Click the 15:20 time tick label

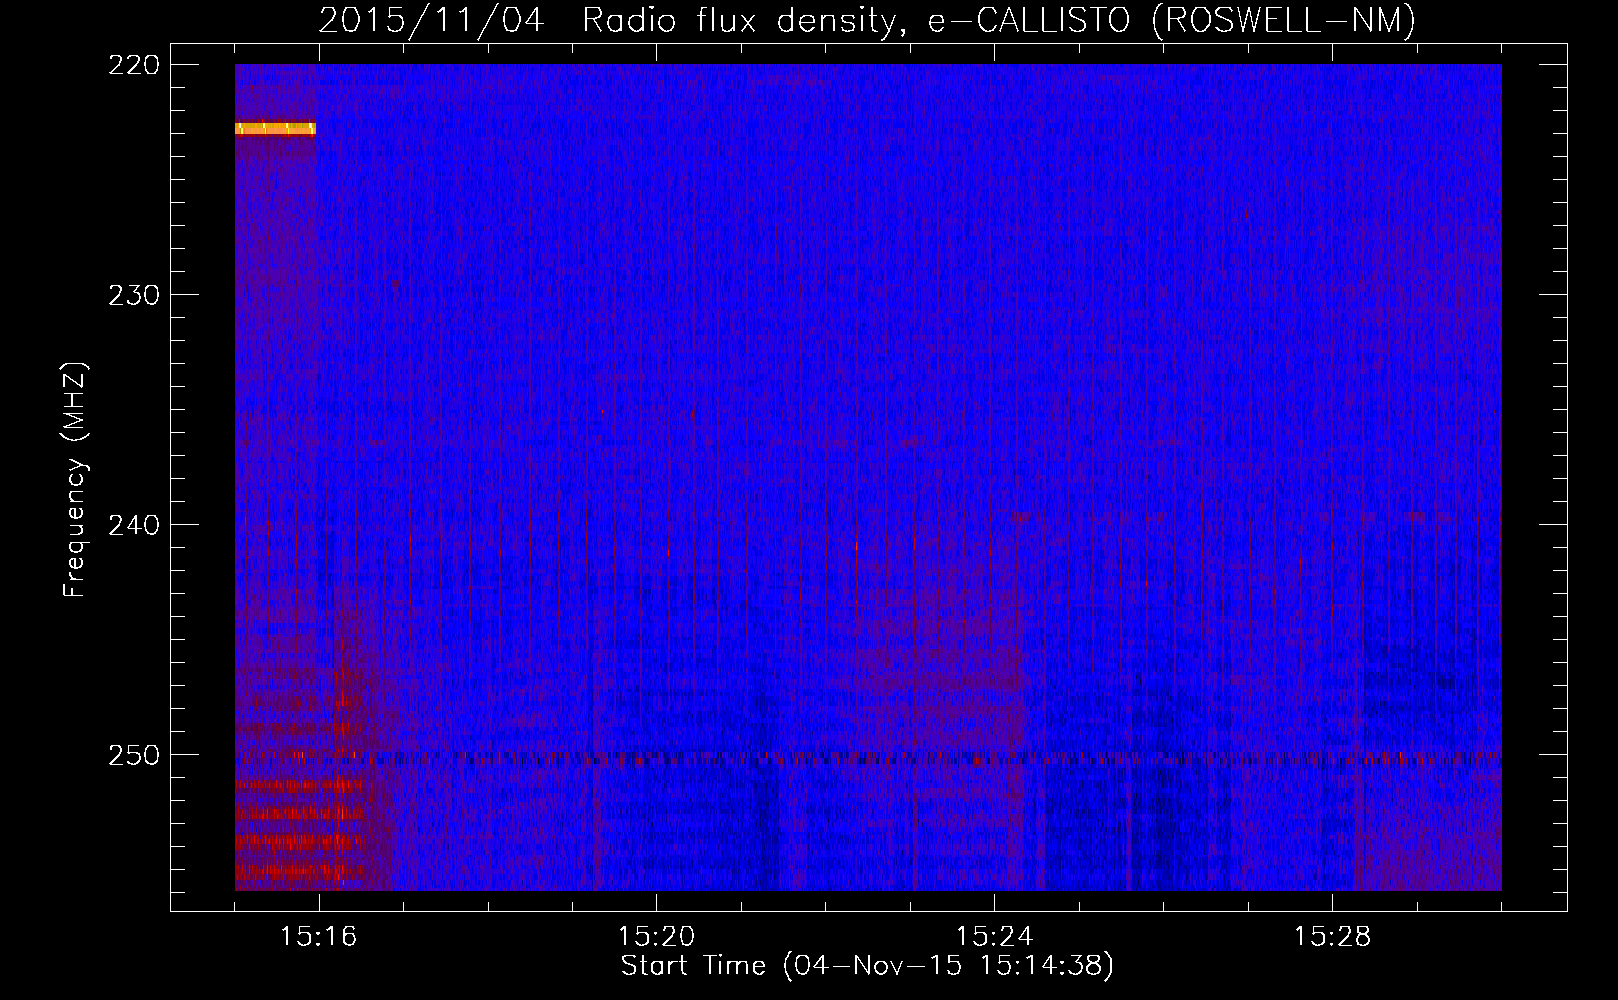[x=656, y=936]
